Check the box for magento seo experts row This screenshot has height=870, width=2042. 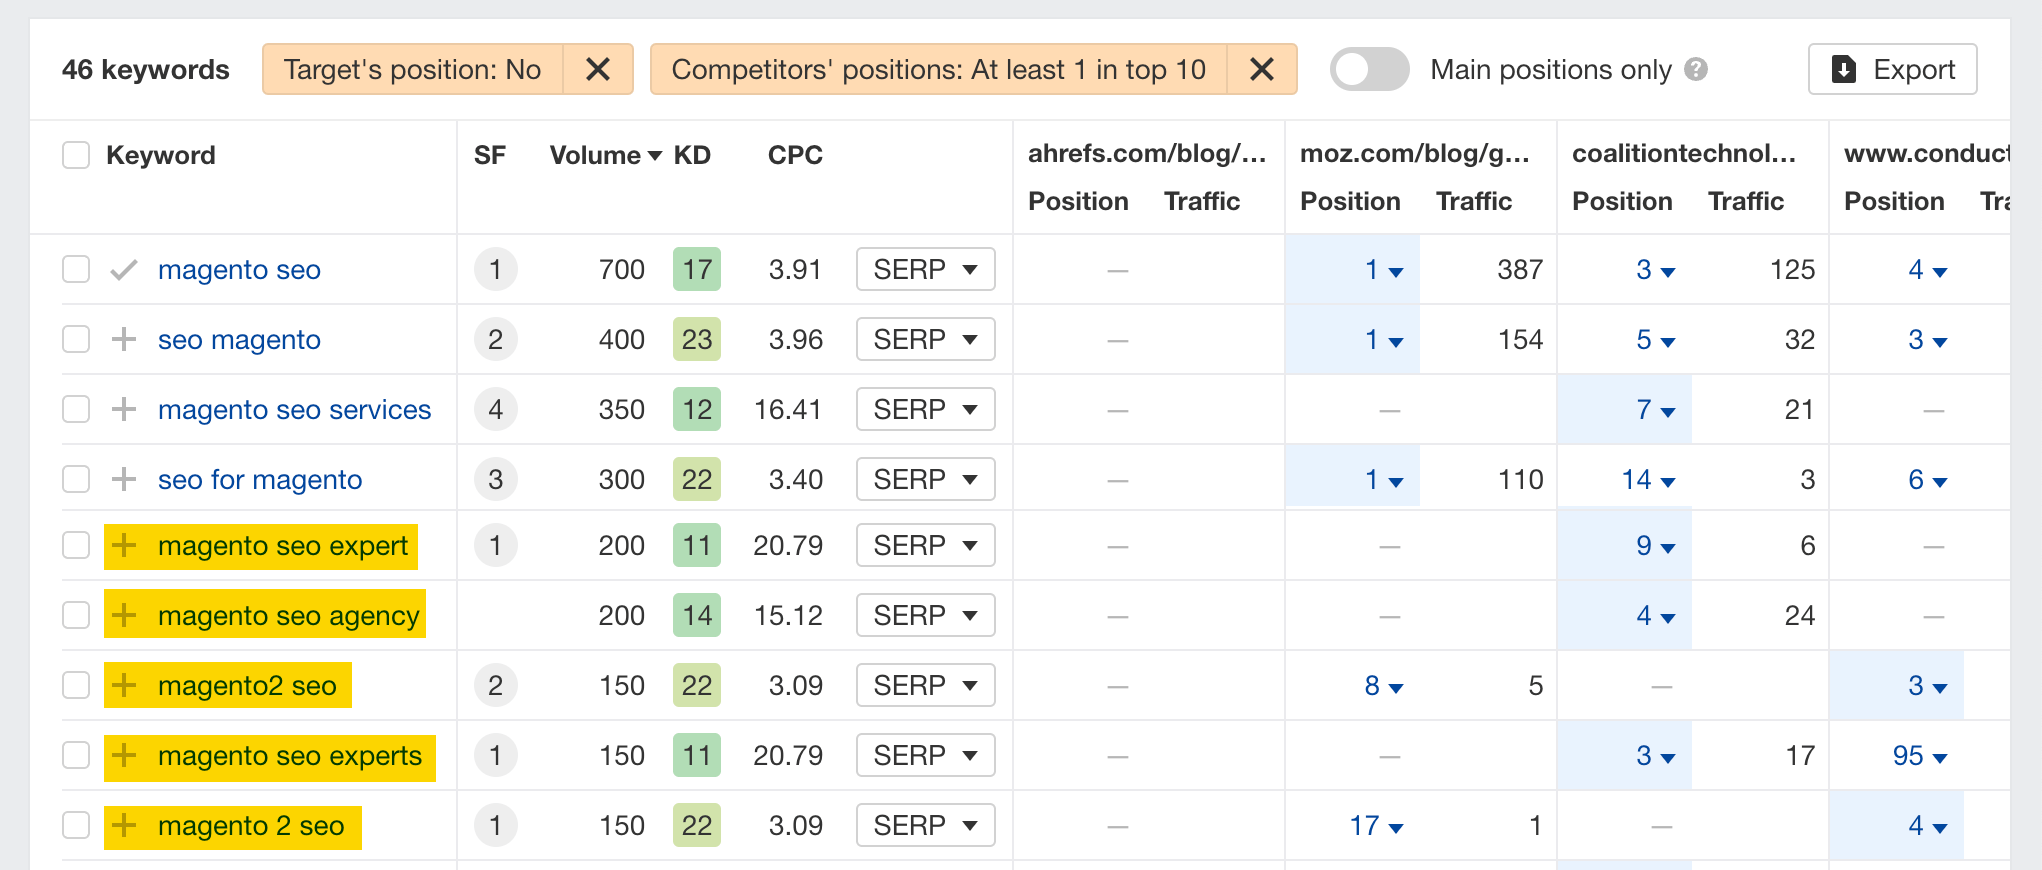[x=76, y=755]
